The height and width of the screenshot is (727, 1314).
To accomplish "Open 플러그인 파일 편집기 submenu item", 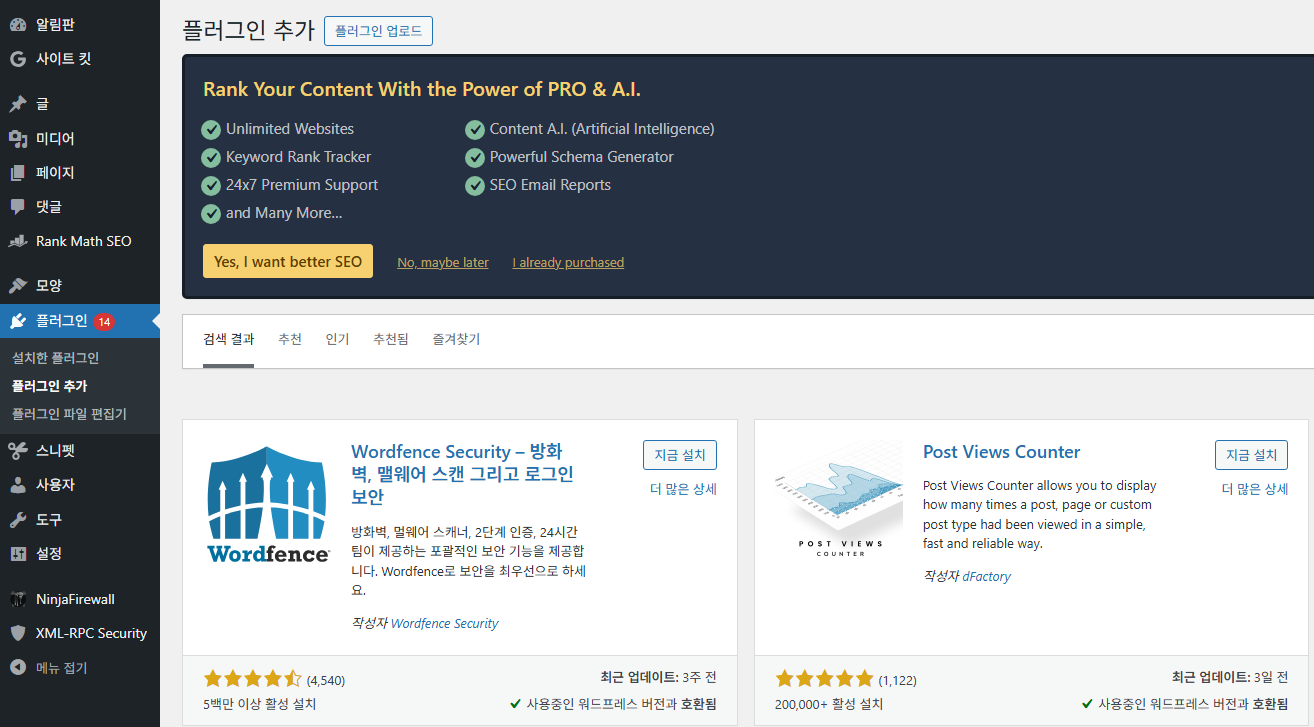I will (x=70, y=414).
